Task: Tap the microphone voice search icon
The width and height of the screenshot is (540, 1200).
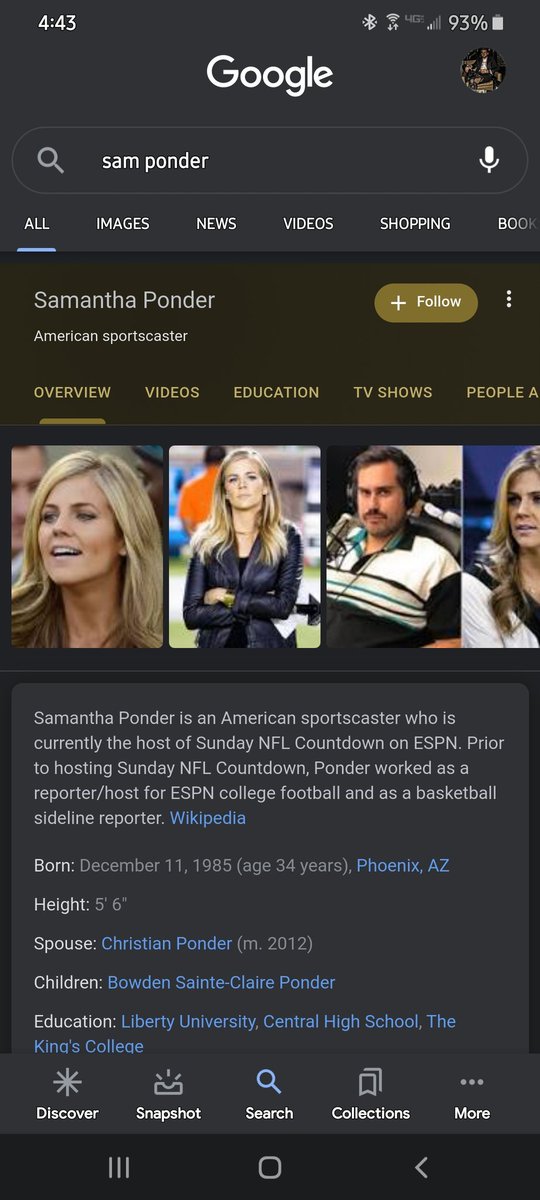Action: click(489, 160)
